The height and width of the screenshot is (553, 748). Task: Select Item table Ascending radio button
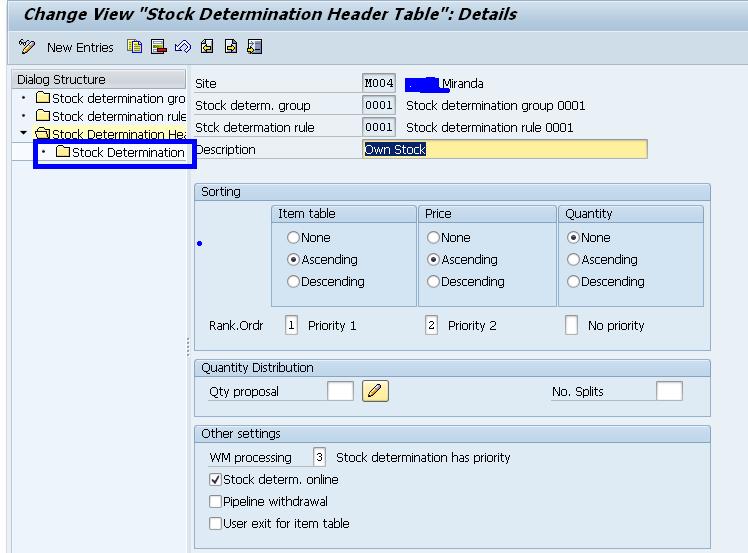293,259
